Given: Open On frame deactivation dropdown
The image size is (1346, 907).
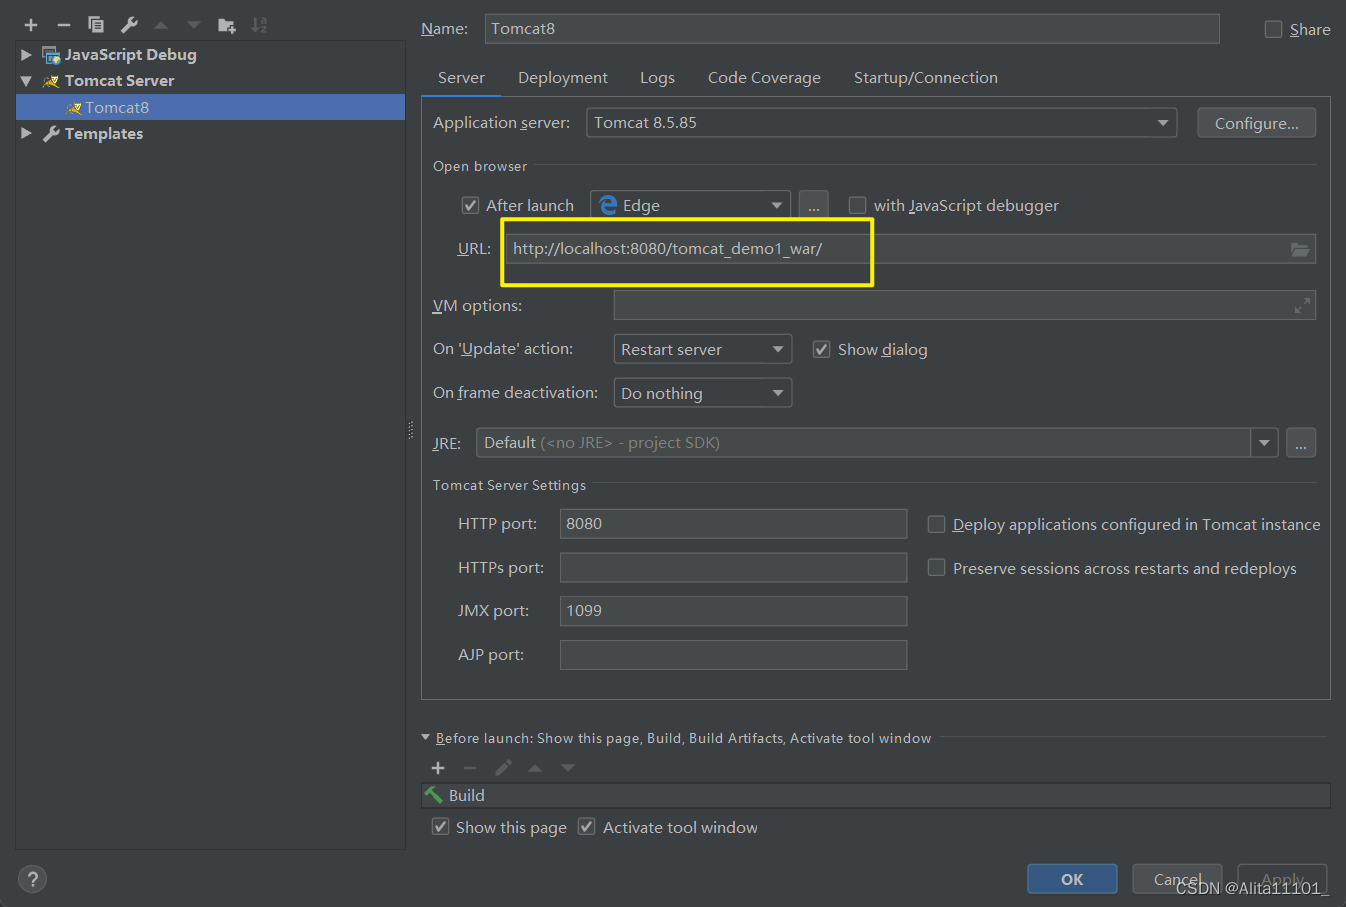Looking at the screenshot, I should pos(702,393).
